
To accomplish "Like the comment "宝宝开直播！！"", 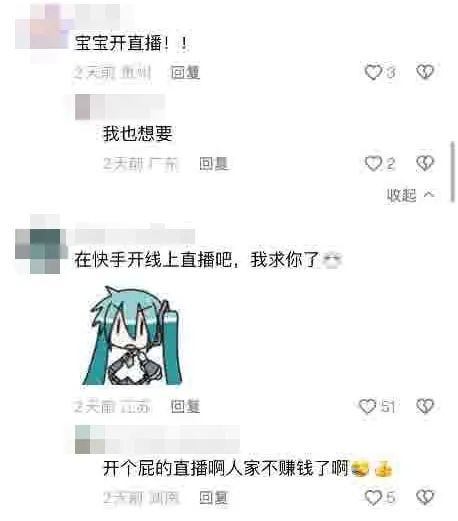I will (373, 72).
